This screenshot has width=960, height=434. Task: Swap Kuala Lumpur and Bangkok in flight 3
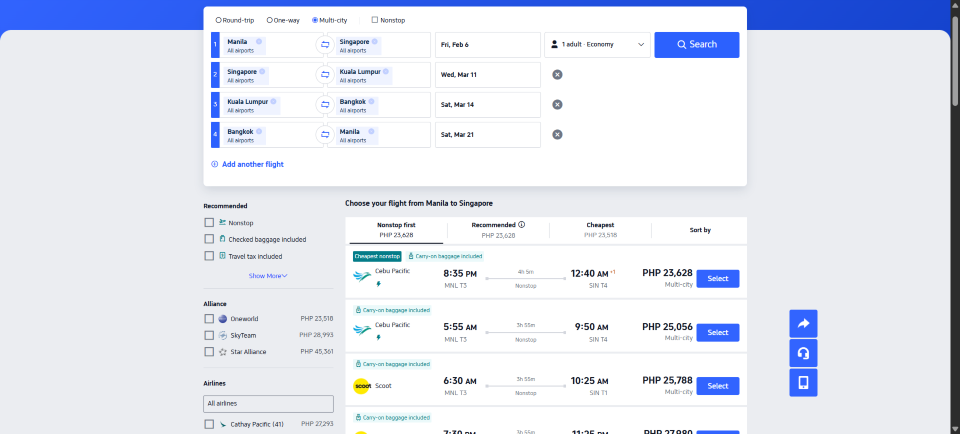point(324,105)
